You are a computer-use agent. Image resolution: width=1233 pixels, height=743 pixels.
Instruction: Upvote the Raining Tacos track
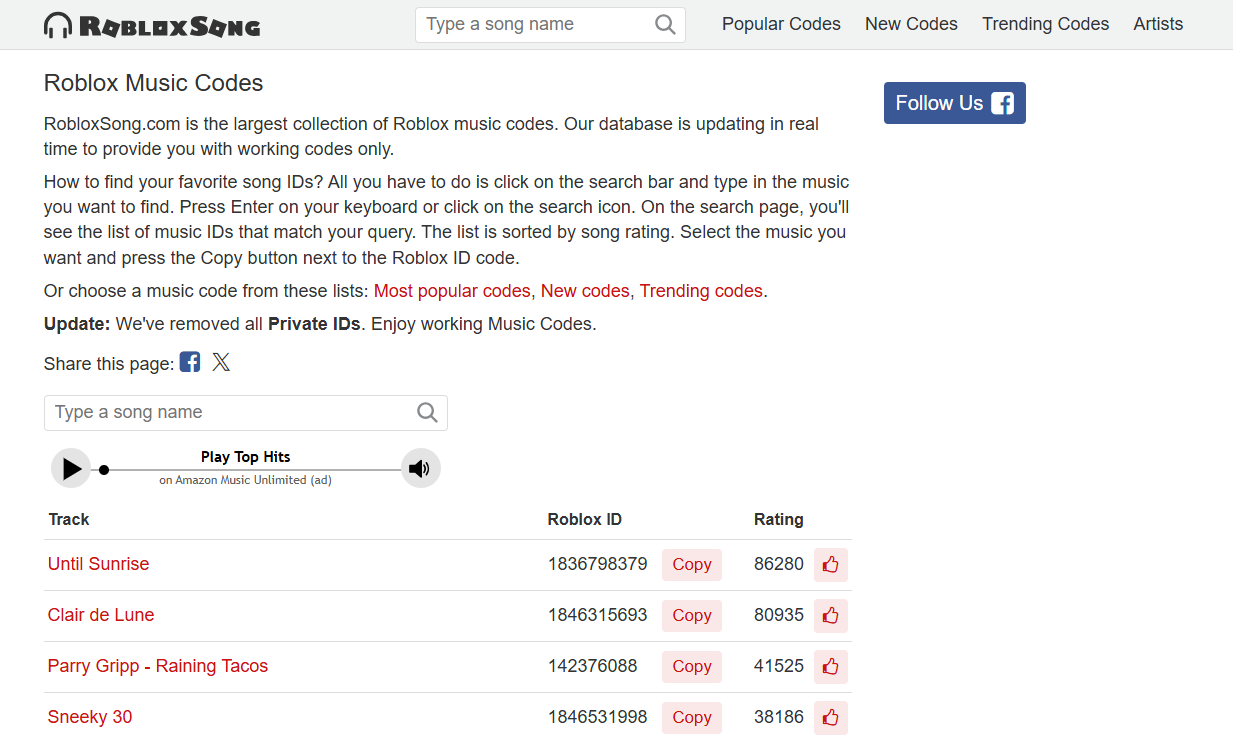coord(830,667)
